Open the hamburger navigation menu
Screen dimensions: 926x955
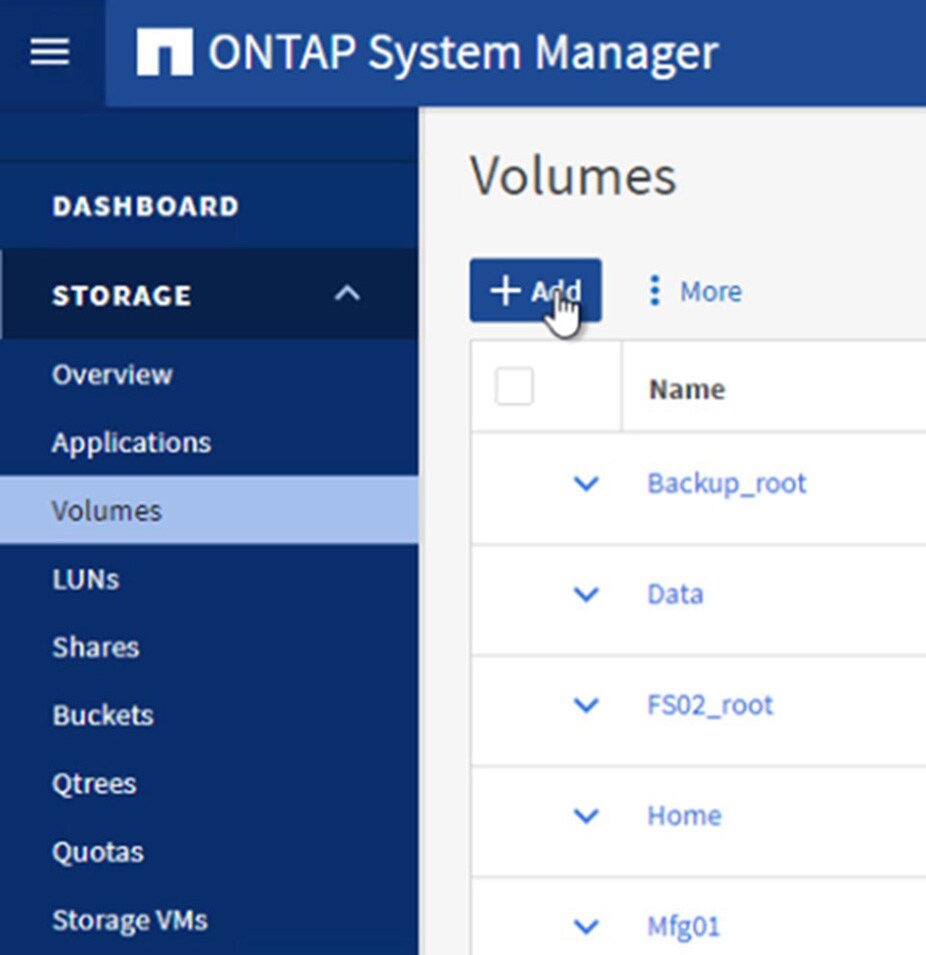pyautogui.click(x=49, y=52)
